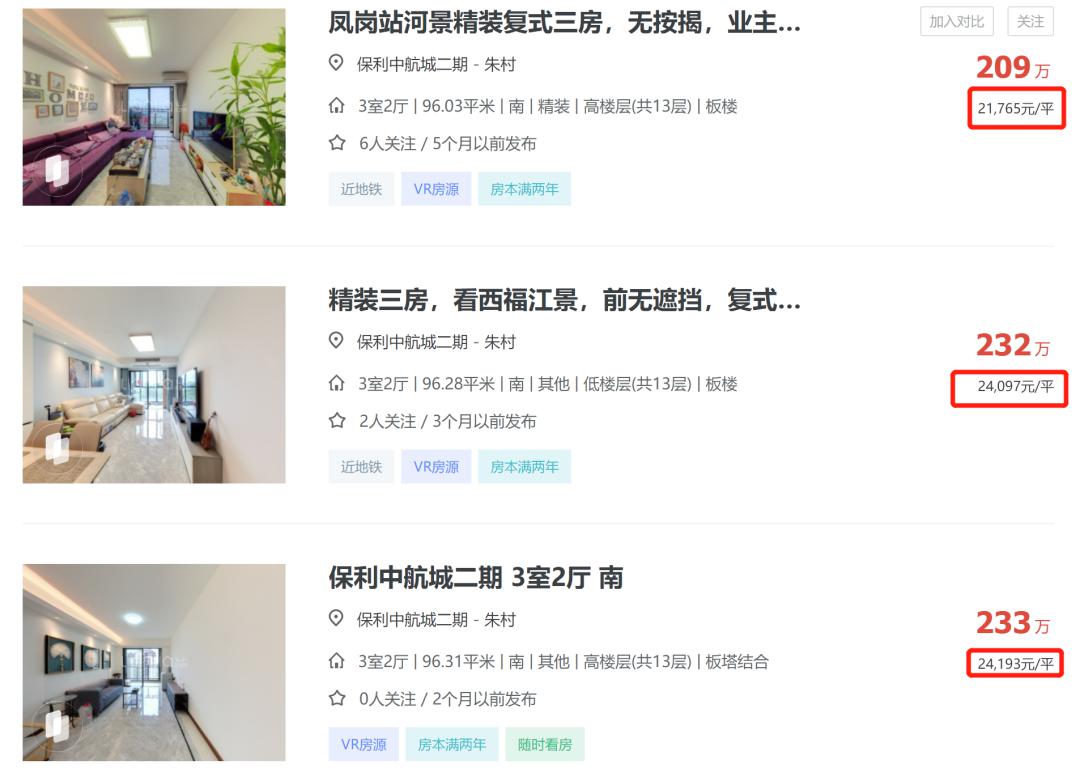
Task: Click the 随时看房 tag
Action: (545, 744)
